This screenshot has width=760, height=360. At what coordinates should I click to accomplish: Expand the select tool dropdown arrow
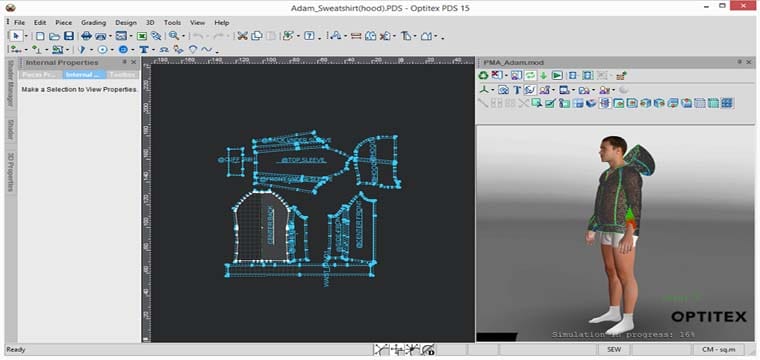point(26,36)
